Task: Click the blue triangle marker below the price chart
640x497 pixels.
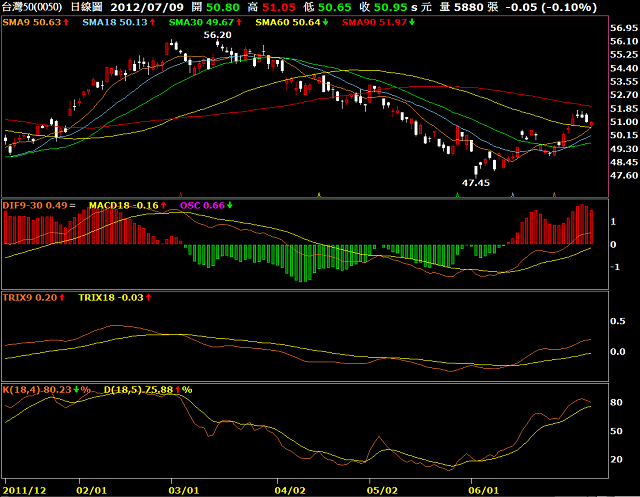Action: [513, 195]
